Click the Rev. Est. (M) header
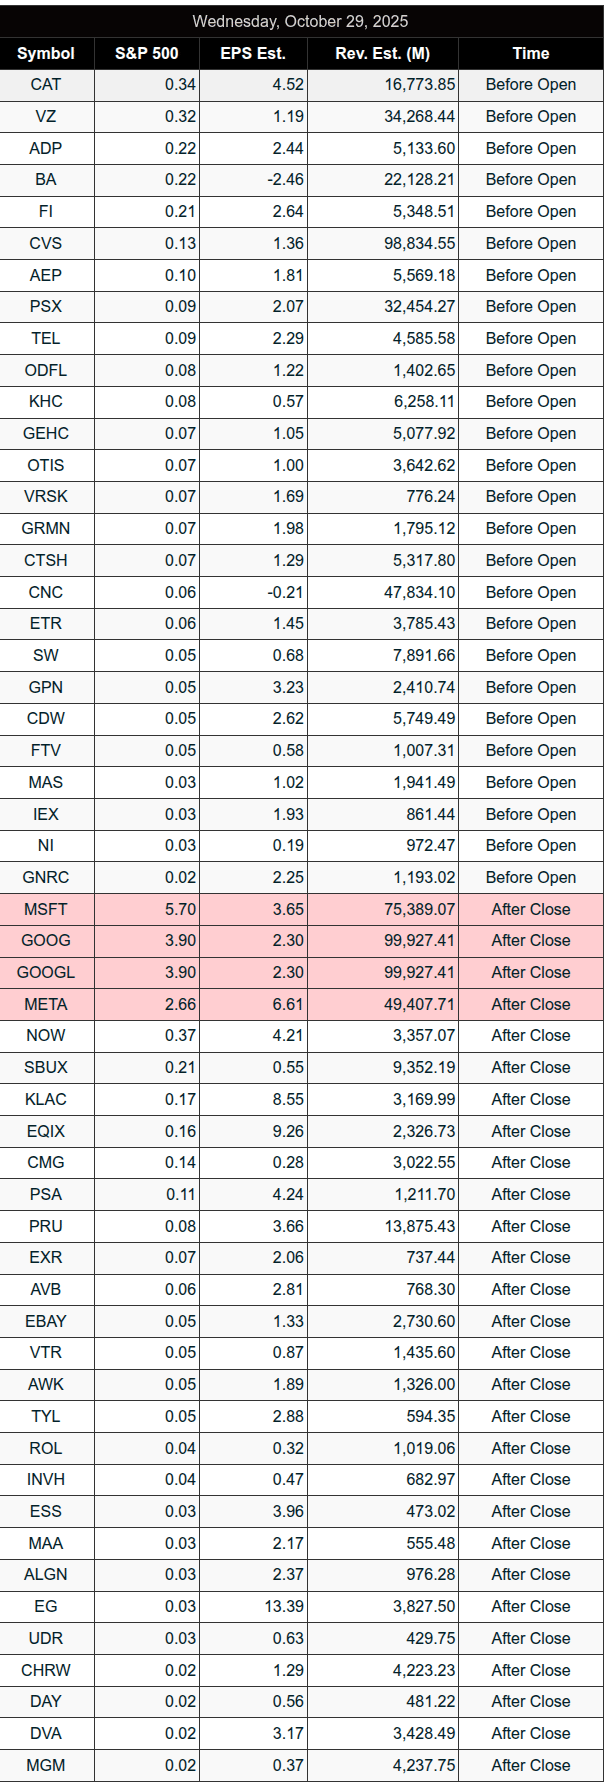 pos(382,54)
